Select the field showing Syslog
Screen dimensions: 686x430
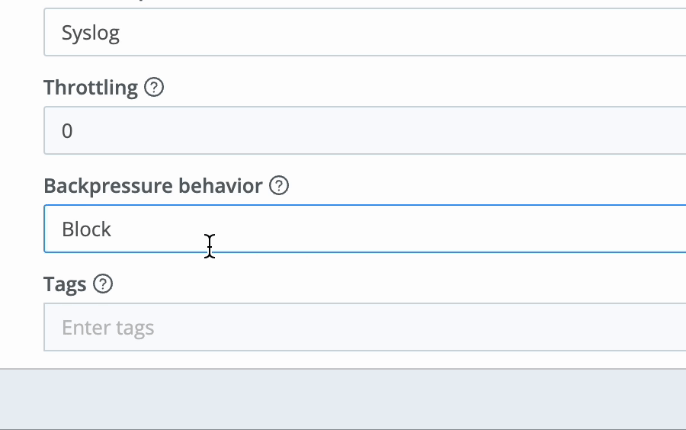click(x=365, y=32)
